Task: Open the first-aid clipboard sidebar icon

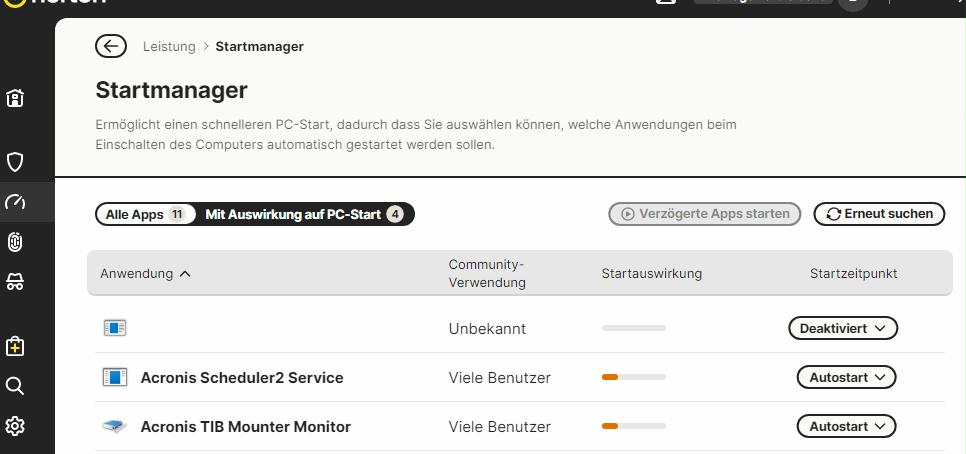Action: tap(15, 346)
